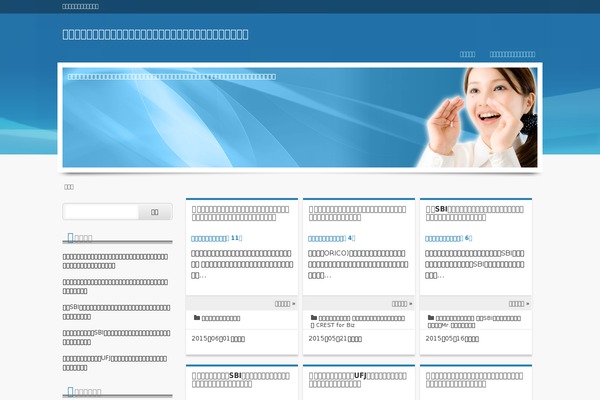
Task: Open the bottom-row card title containing SBI
Action: (241, 380)
